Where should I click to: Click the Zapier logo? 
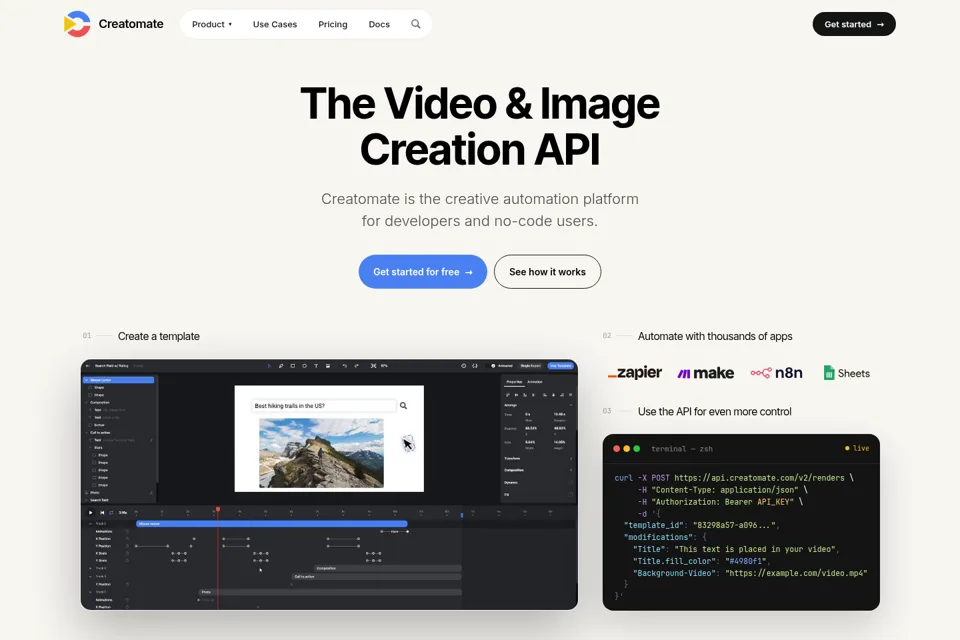(x=635, y=372)
